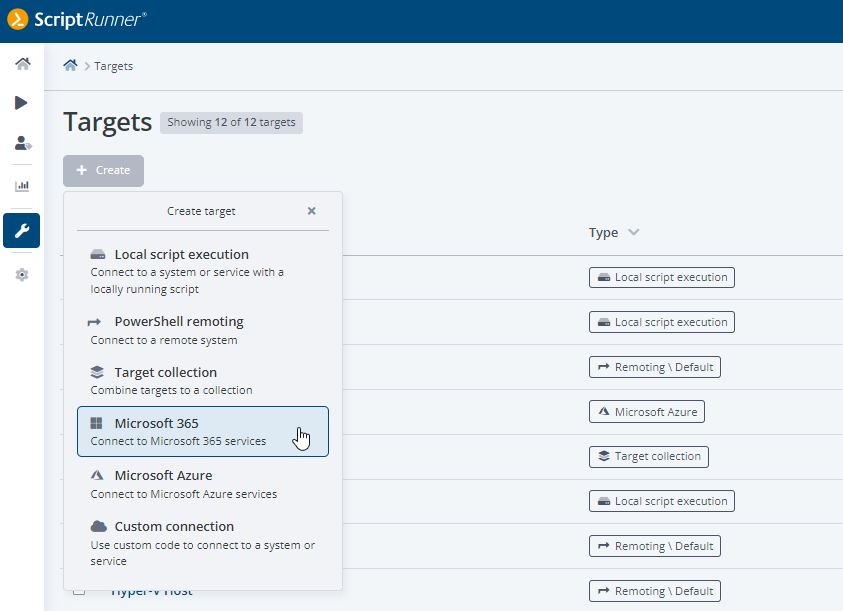843x611 pixels.
Task: Expand the Type column chevron
Action: (x=632, y=233)
